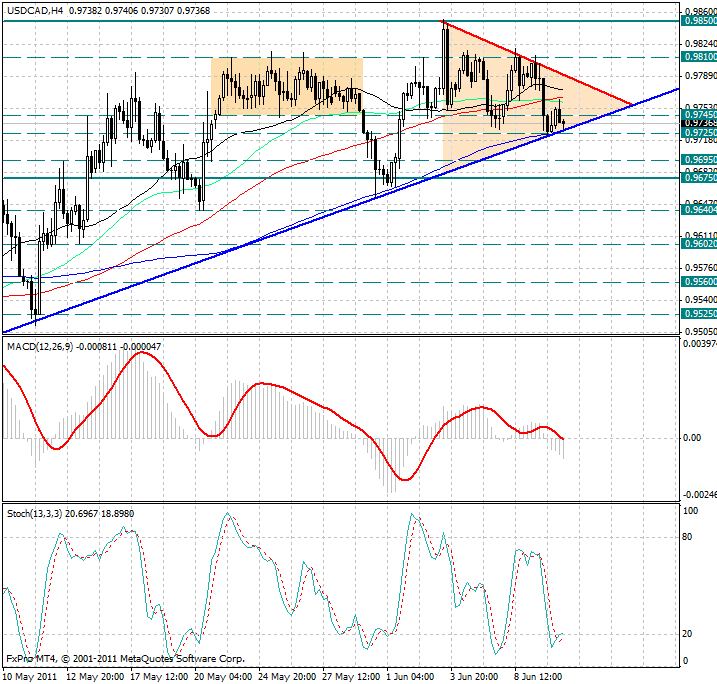Click the USDCAD,H4 chart title label
The width and height of the screenshot is (717, 684).
point(32,8)
